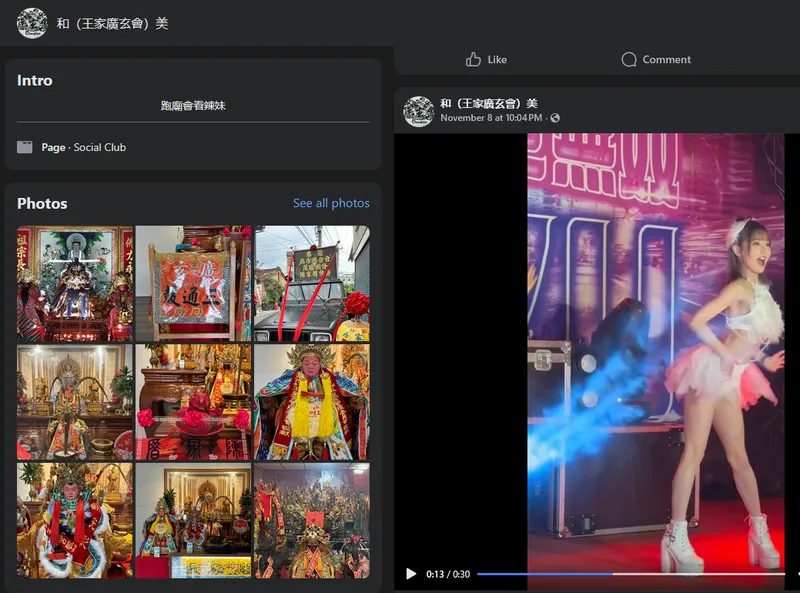The height and width of the screenshot is (593, 800).
Task: Click the Page flag icon in Intro
Action: click(24, 147)
